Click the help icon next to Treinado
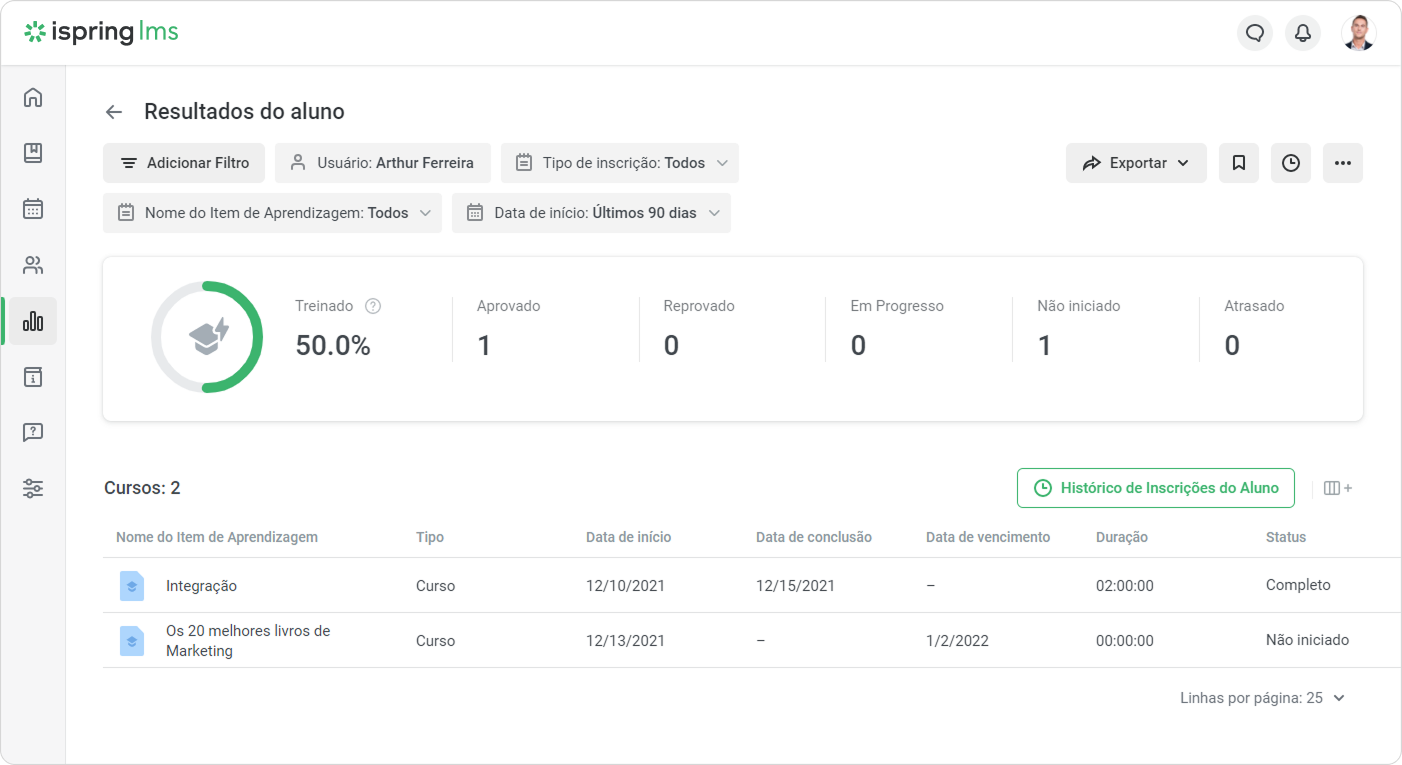Viewport: 1402px width, 765px height. coord(373,306)
